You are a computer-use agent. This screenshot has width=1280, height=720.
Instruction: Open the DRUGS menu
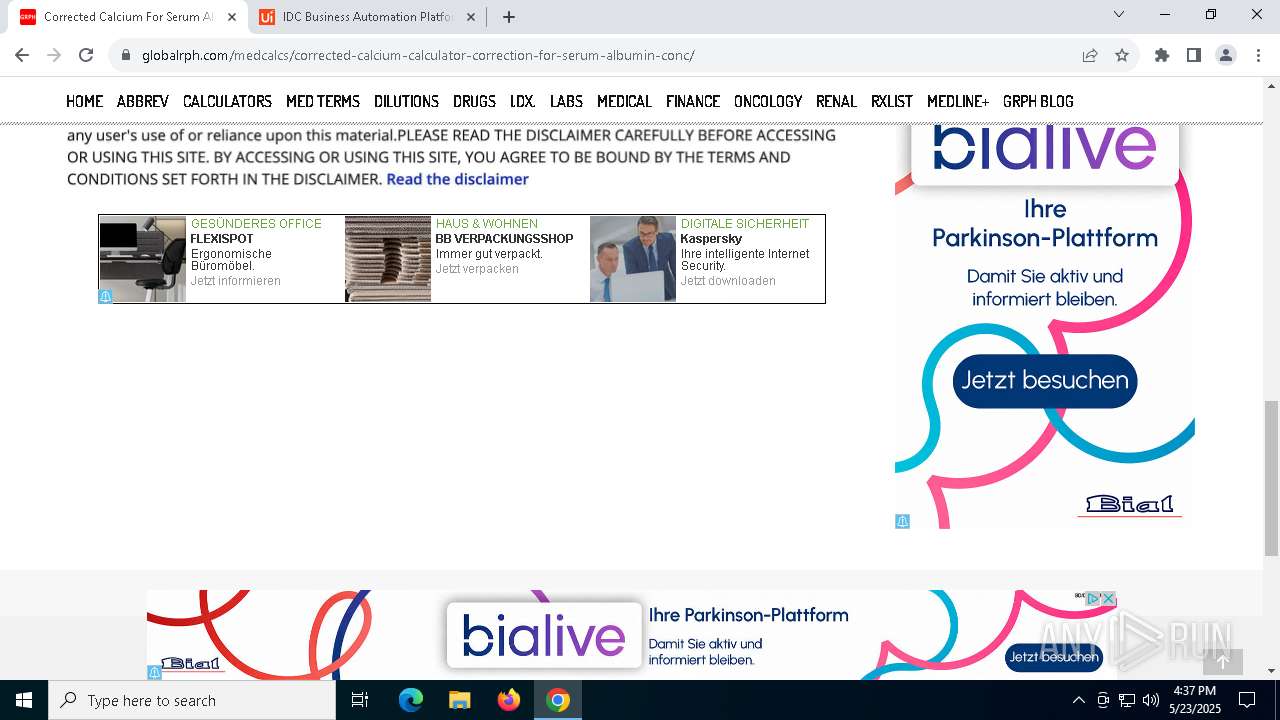pos(474,101)
